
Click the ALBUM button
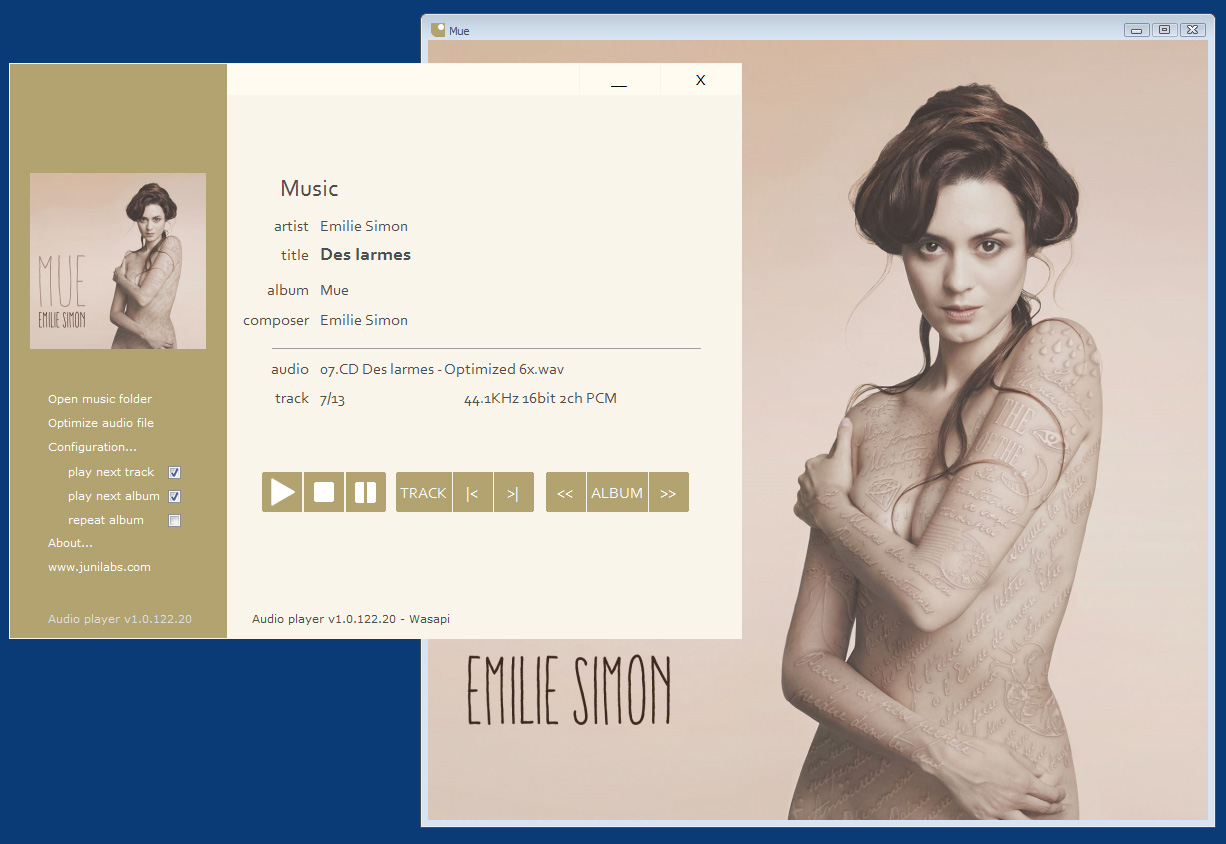[617, 492]
